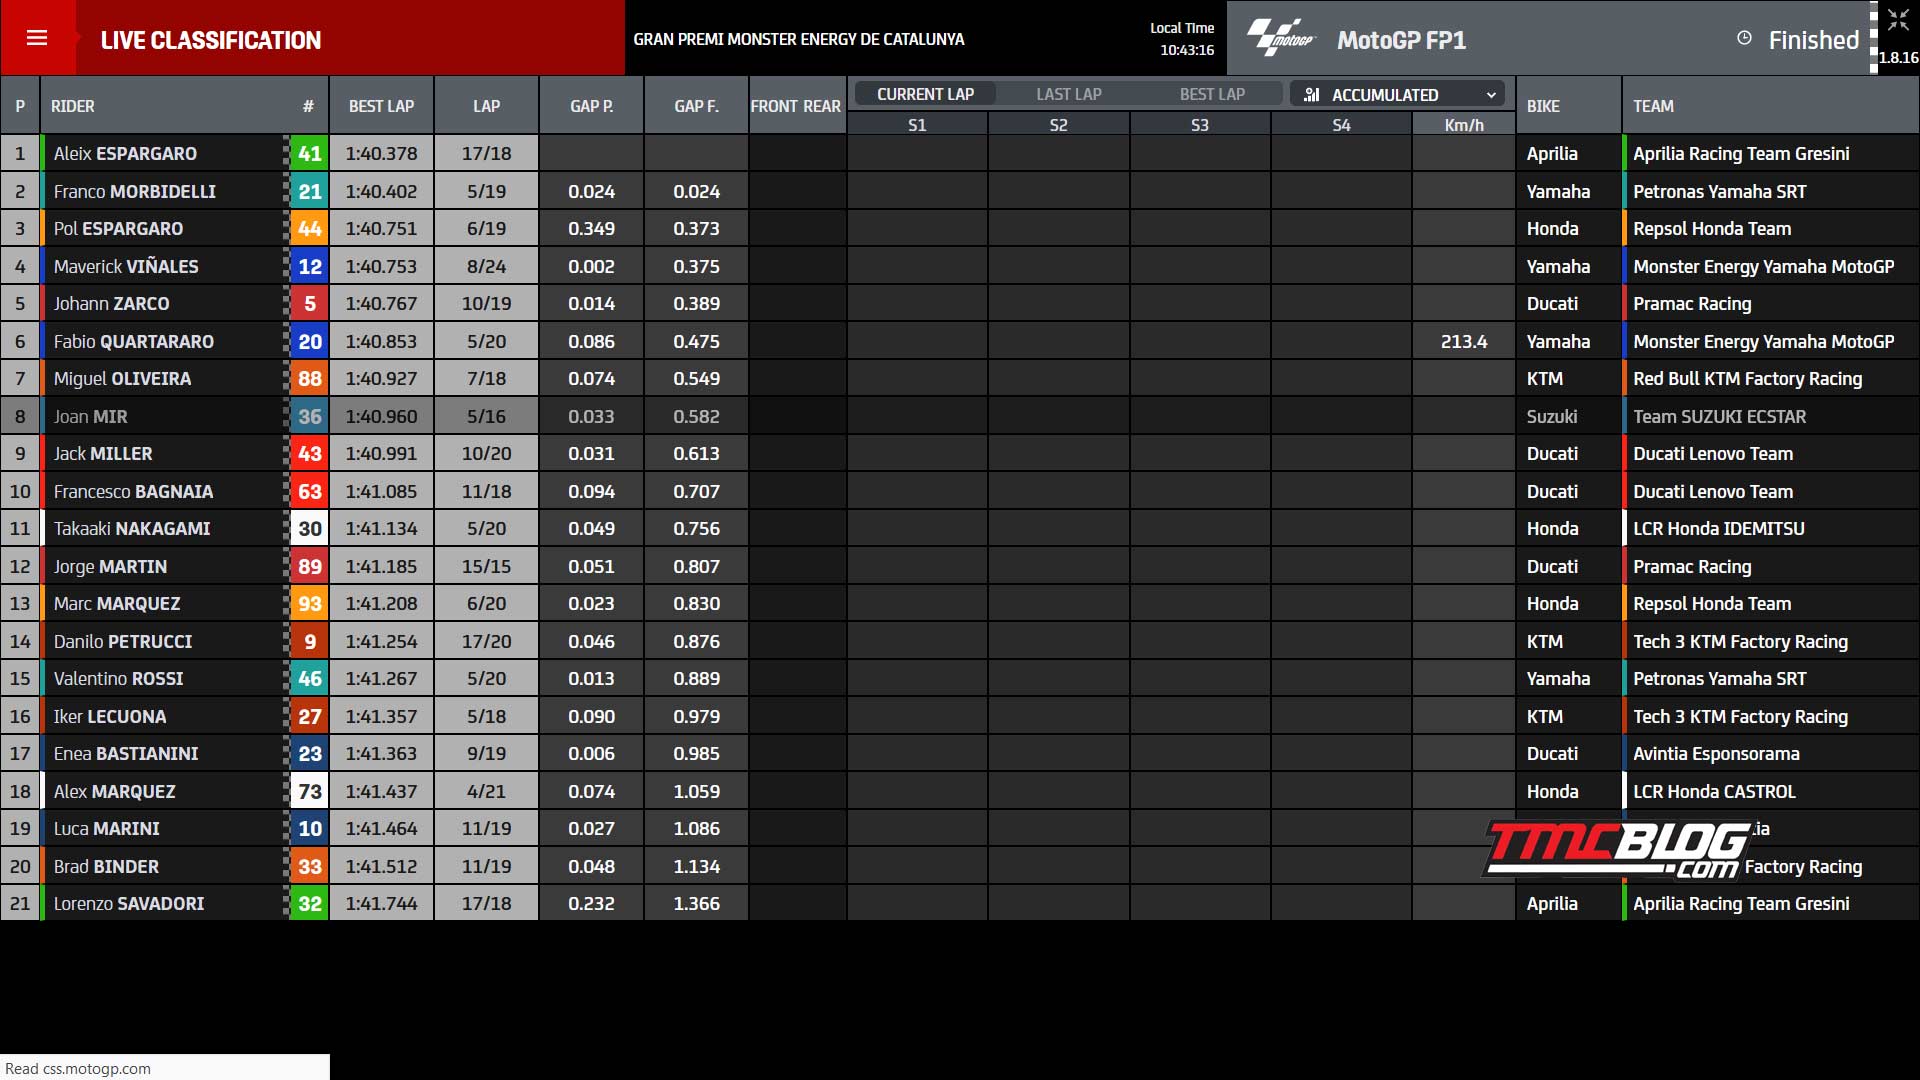Select rider Valentino ROSSI

118,679
